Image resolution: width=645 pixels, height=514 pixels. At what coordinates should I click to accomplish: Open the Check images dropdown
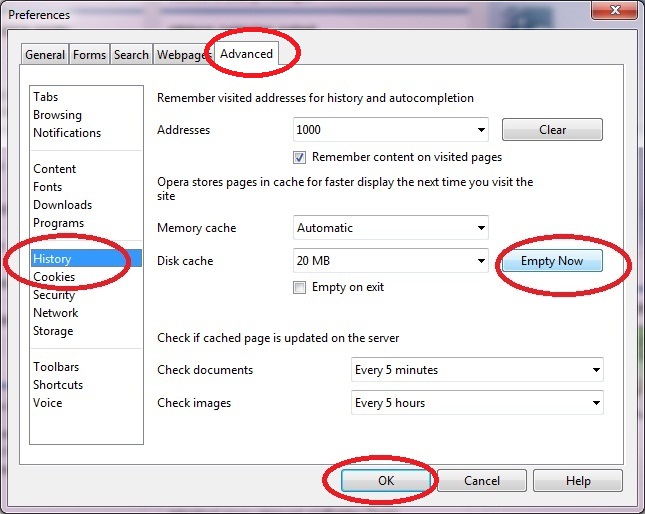point(477,403)
